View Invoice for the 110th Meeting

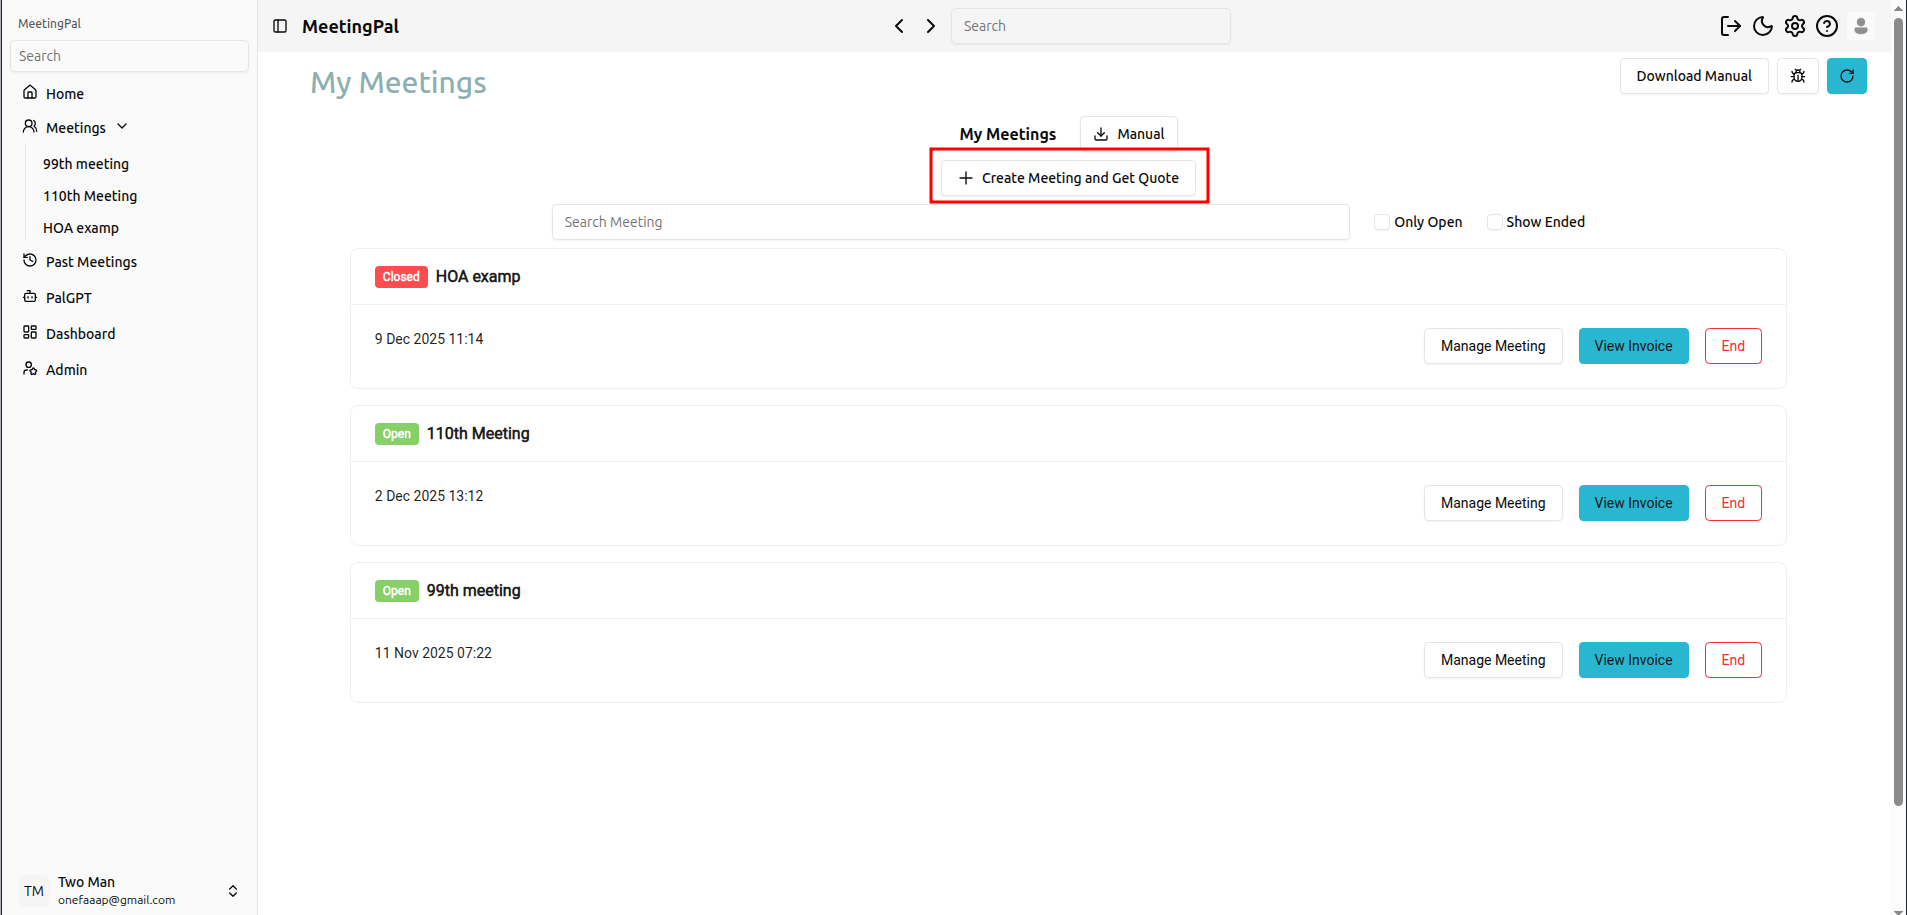pos(1632,502)
